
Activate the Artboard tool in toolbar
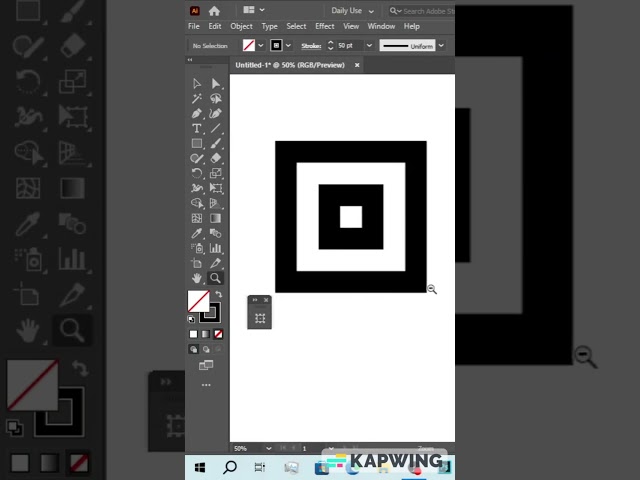pos(197,263)
